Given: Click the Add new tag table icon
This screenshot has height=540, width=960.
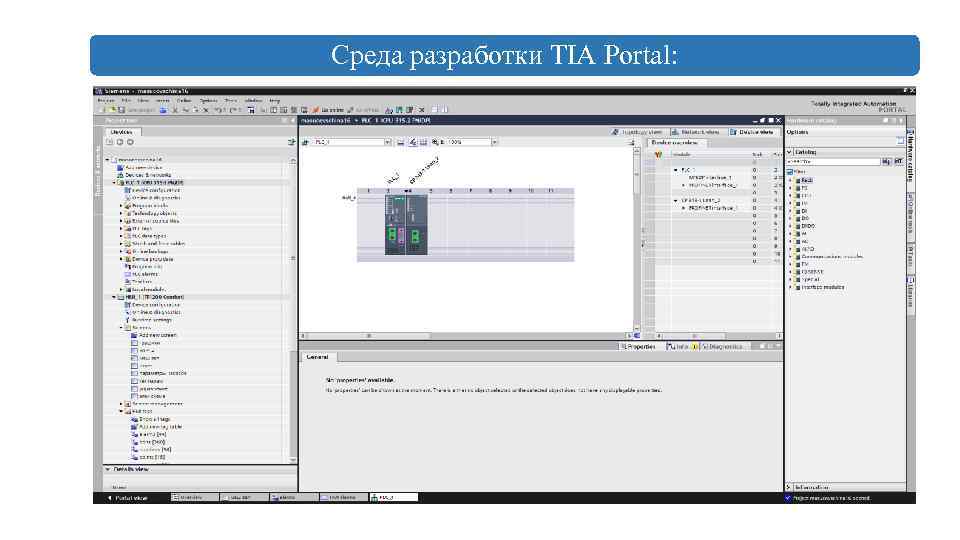Looking at the screenshot, I should [134, 427].
